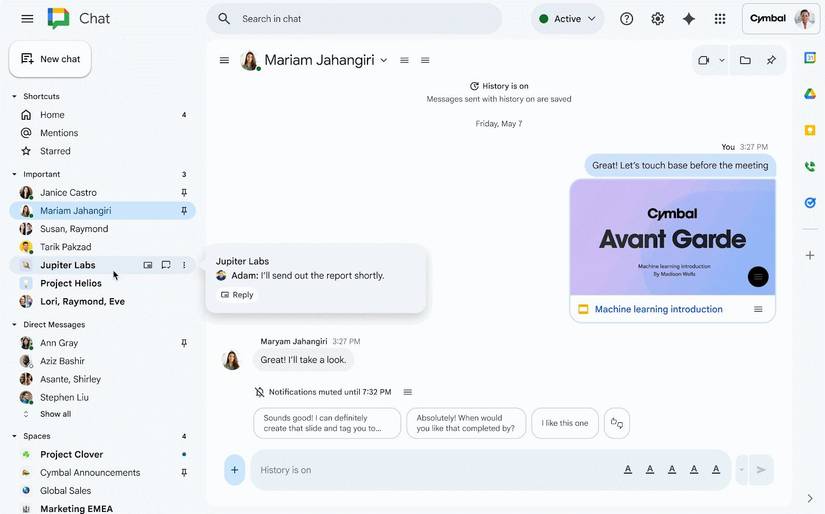Expand chevron beside Mariam Jahangiri name
This screenshot has width=825, height=514.
(x=384, y=61)
